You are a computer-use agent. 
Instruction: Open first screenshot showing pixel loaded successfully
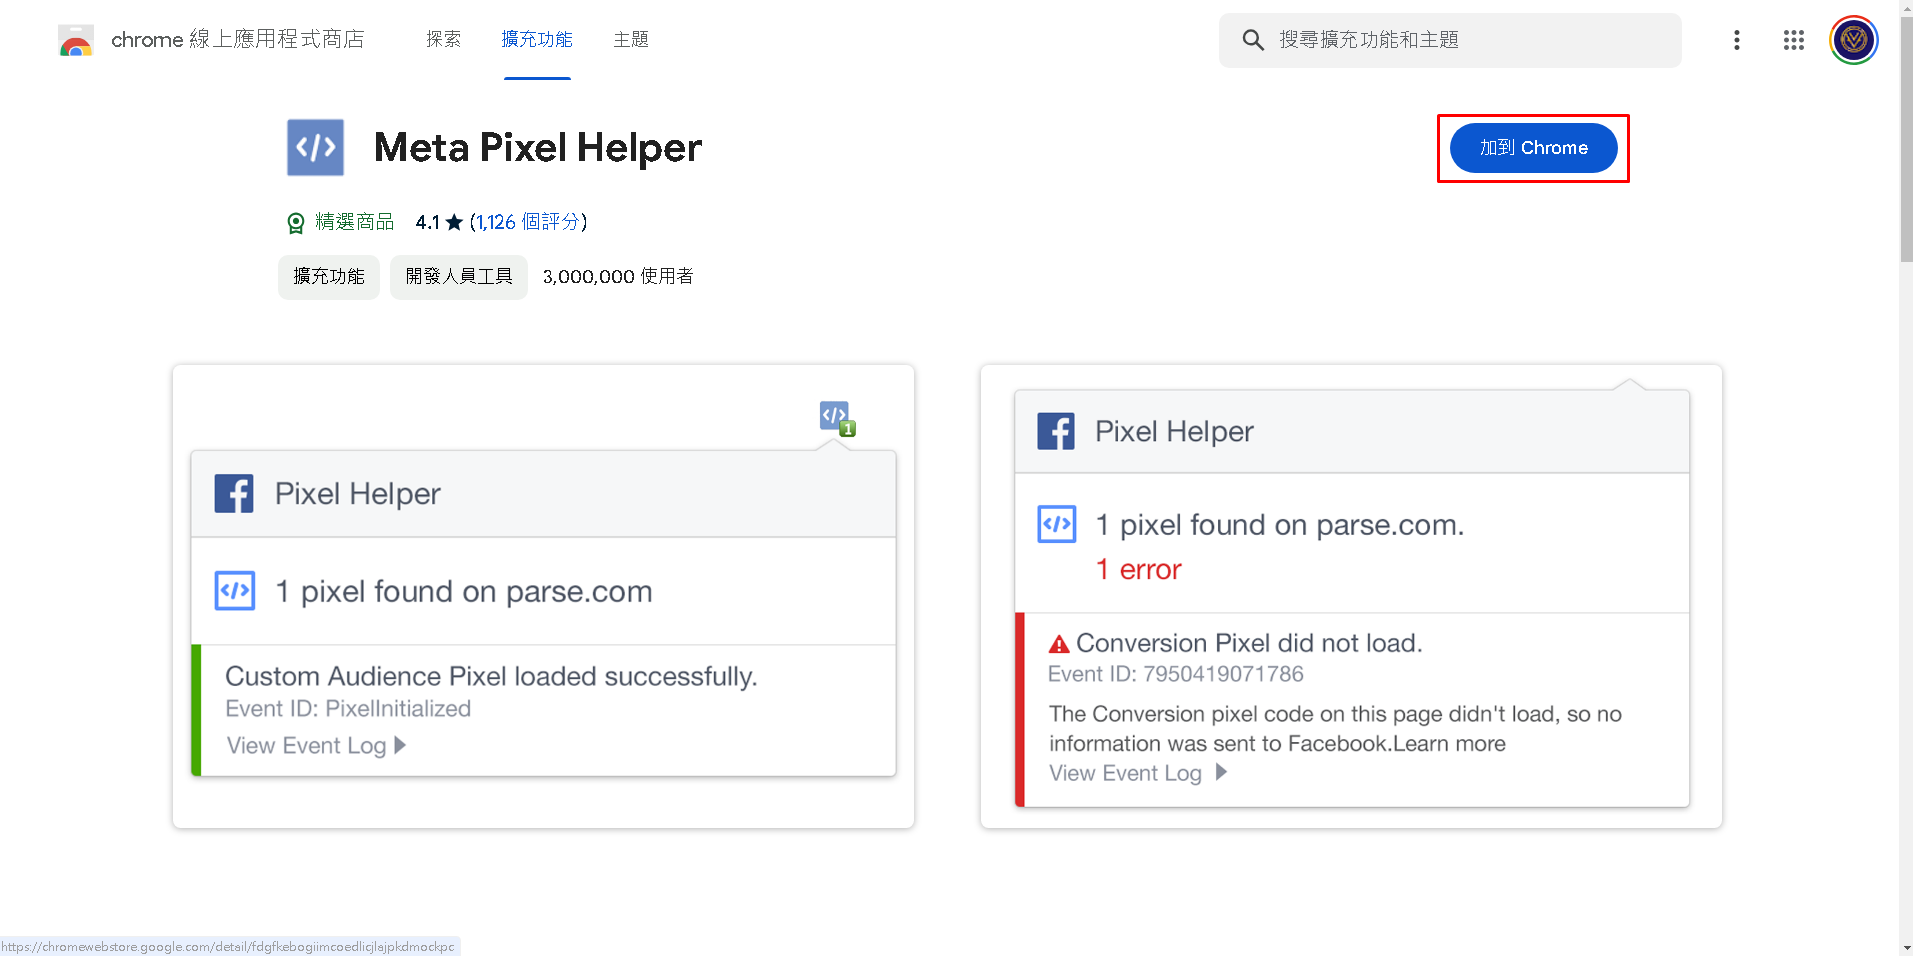[543, 596]
